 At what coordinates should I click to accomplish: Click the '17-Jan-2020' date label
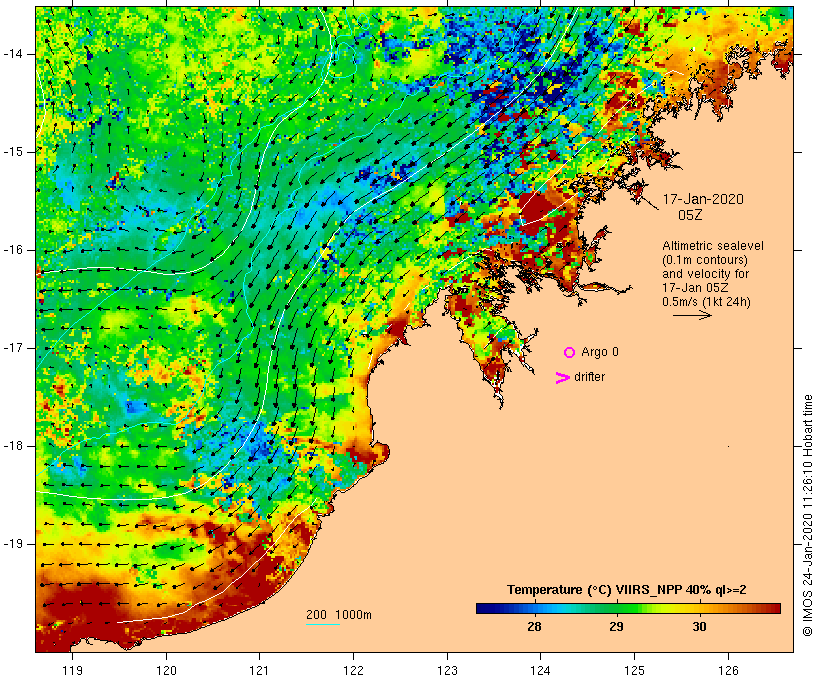pos(703,199)
